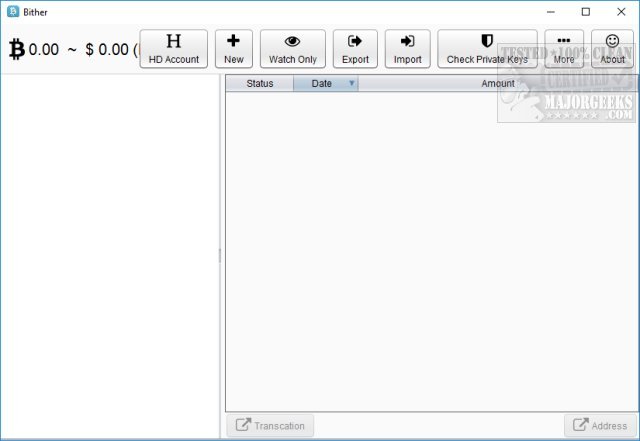The height and width of the screenshot is (441, 640).
Task: Click the Amount column header
Action: [x=498, y=83]
